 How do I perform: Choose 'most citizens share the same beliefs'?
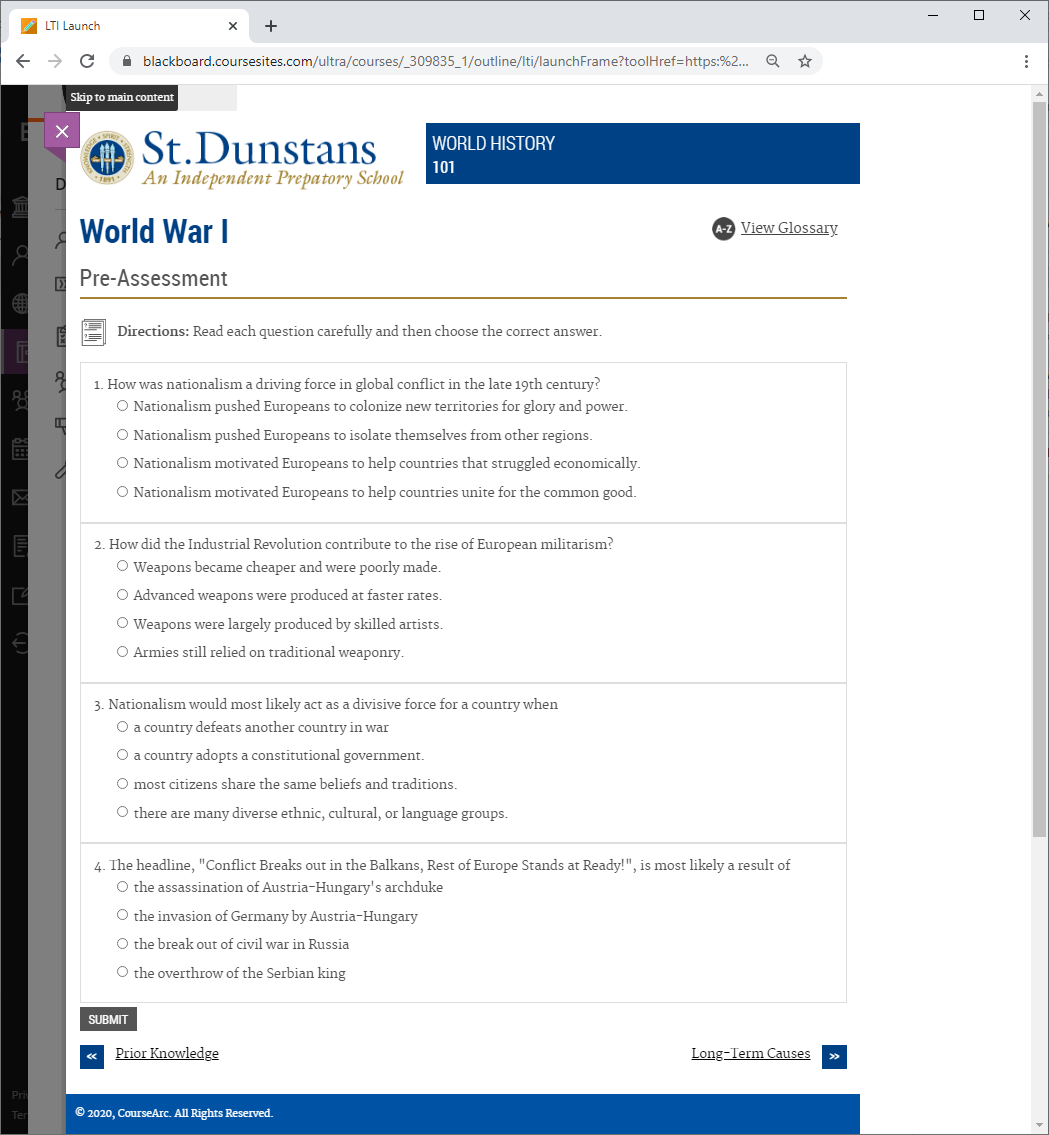122,784
